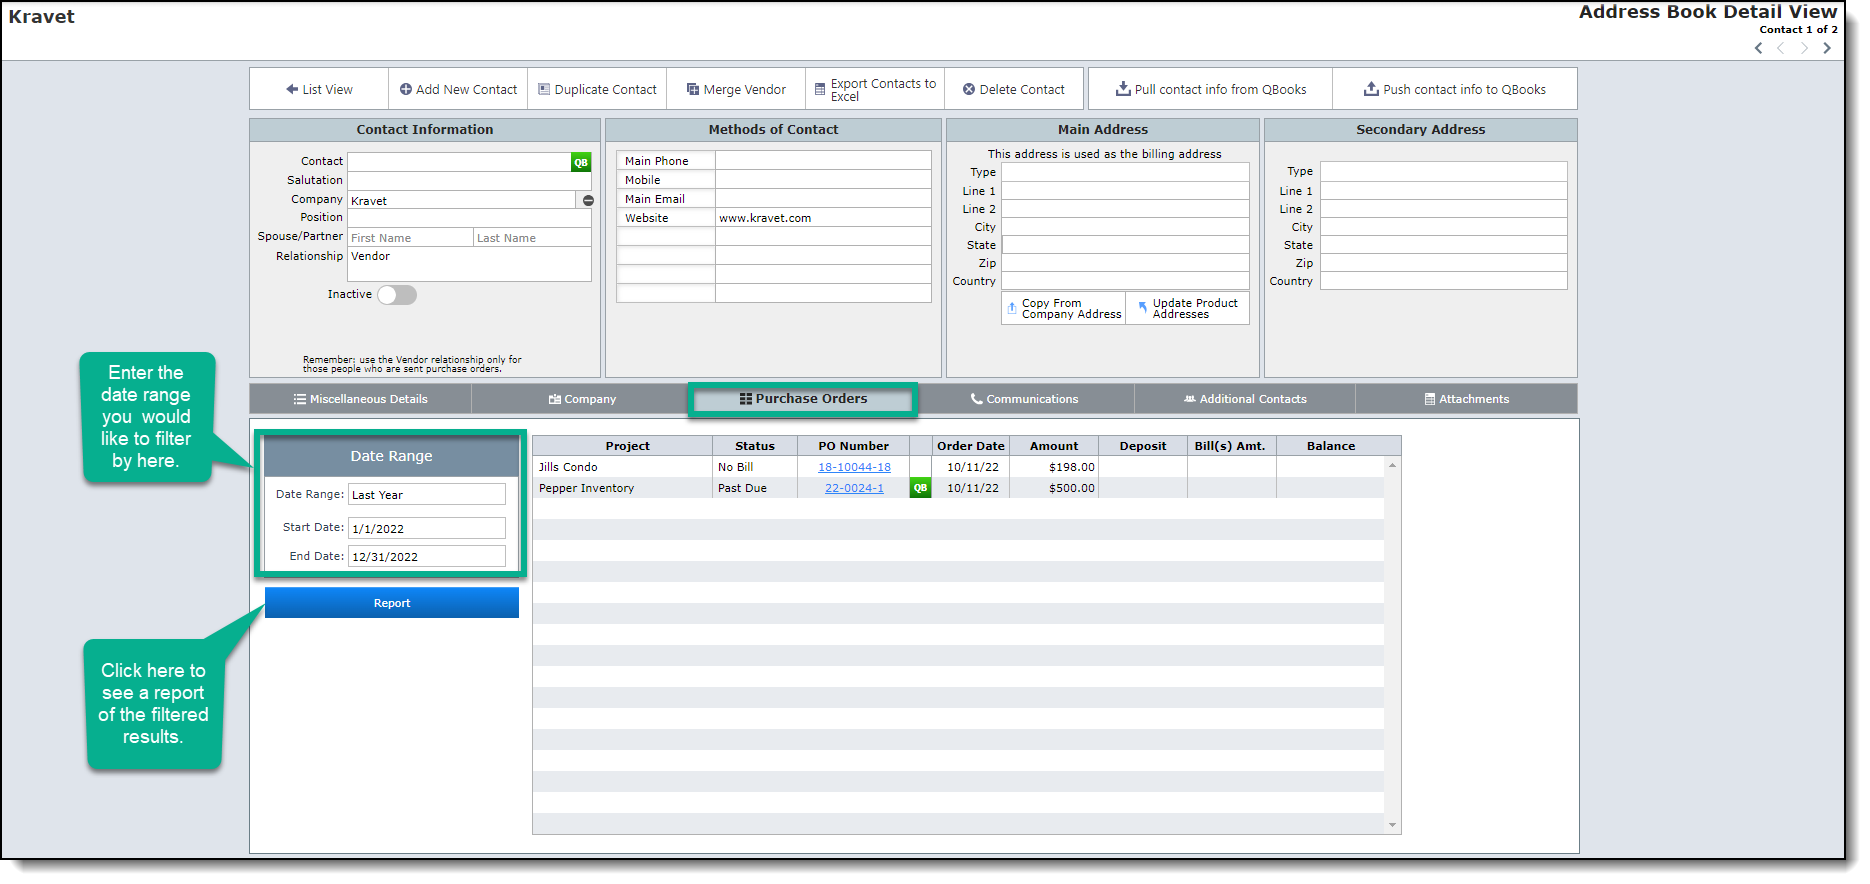Go back to List View
The image size is (1870, 884).
click(319, 89)
